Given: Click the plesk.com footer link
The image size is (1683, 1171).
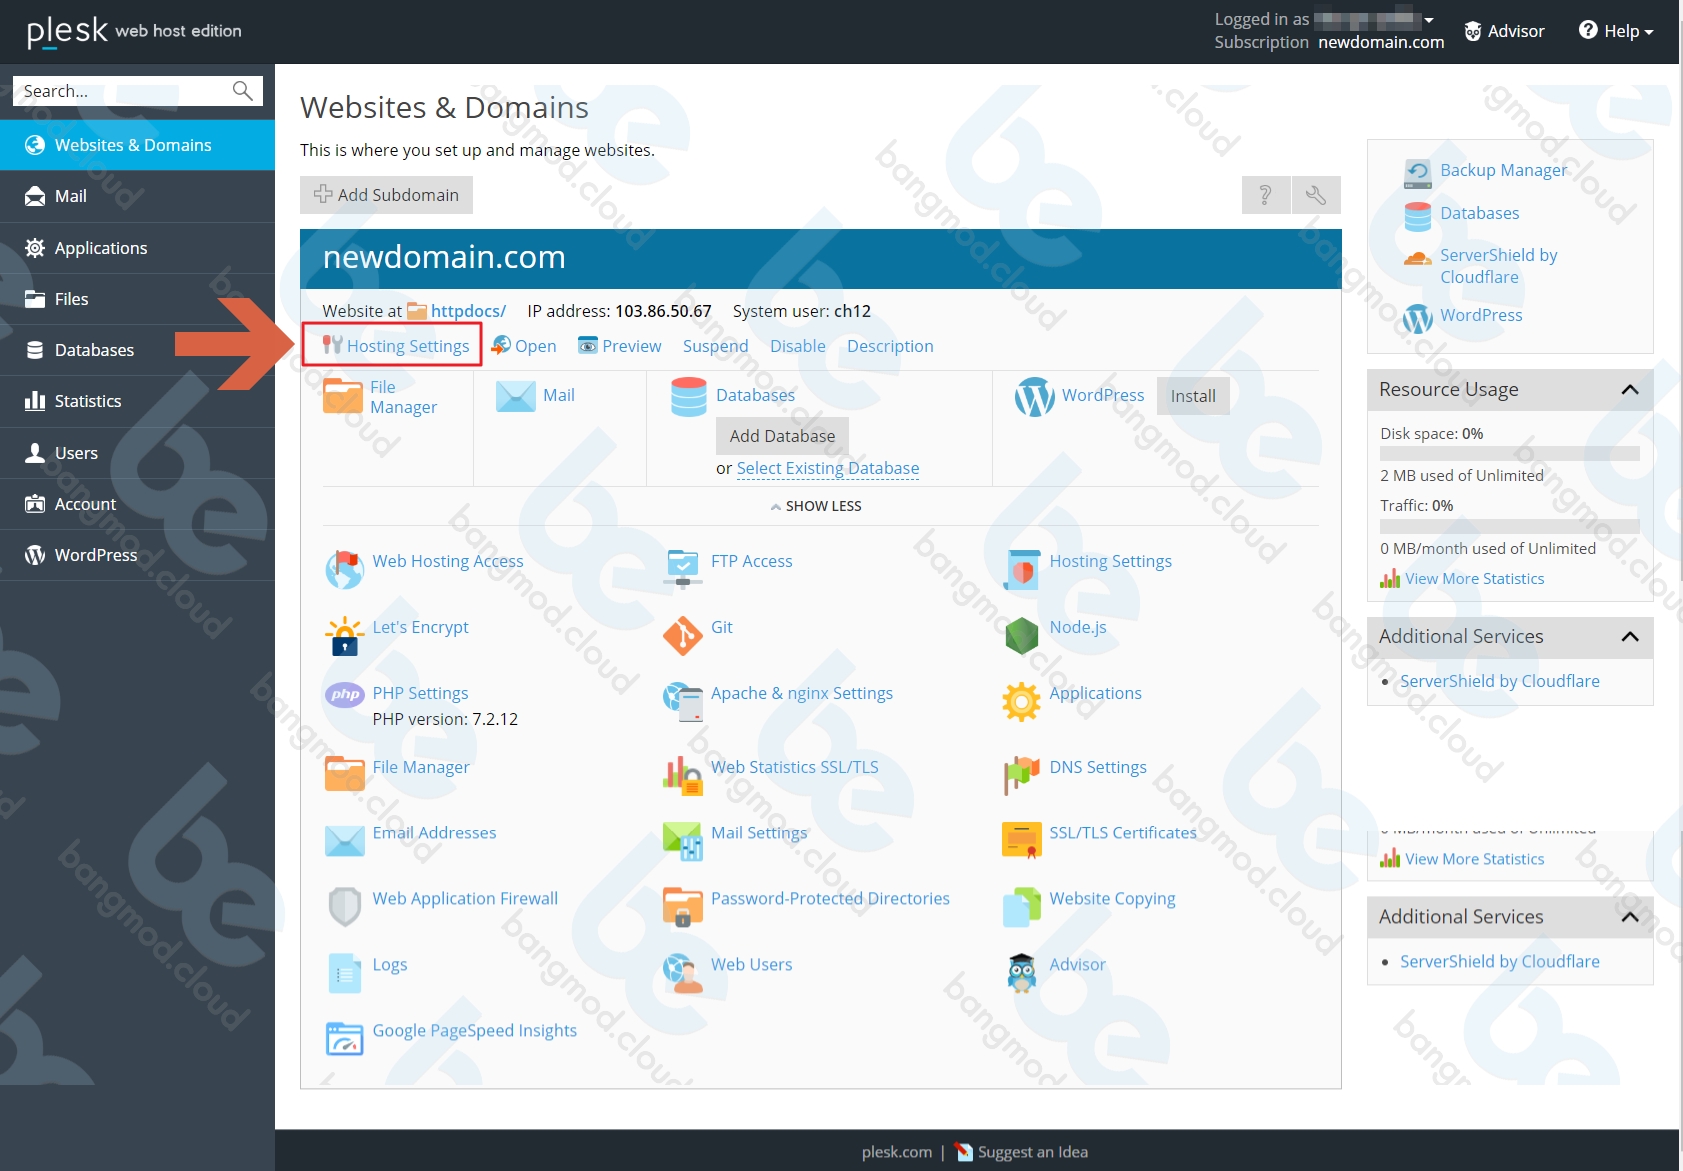Looking at the screenshot, I should [x=897, y=1152].
